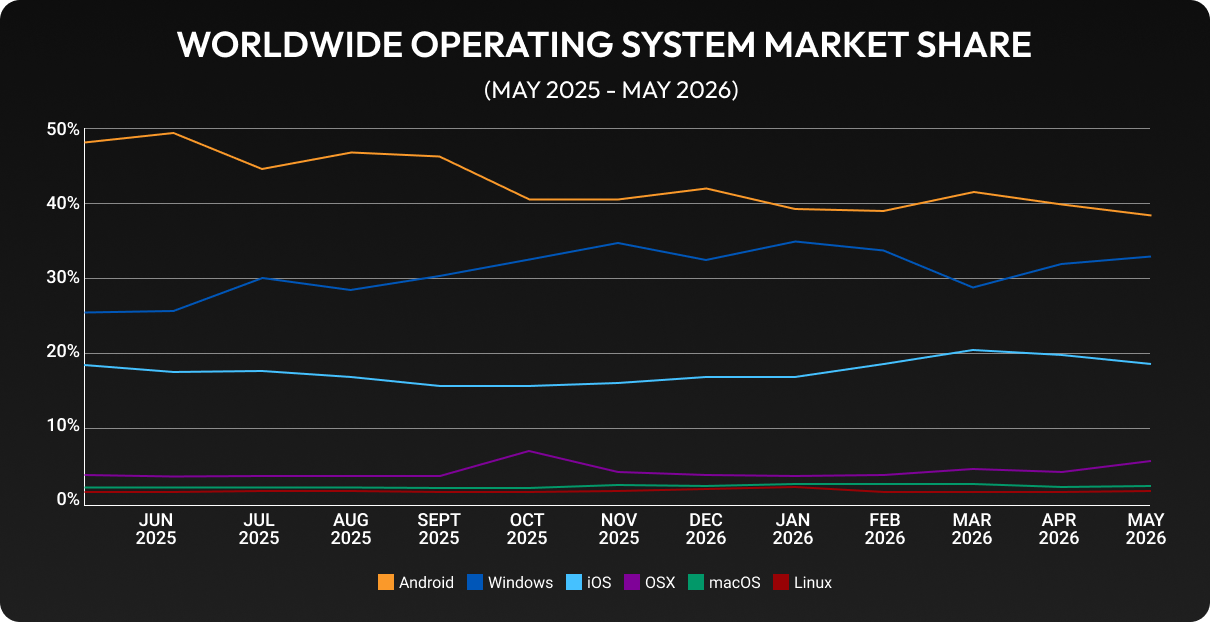Click the iOS light blue legend swatch
1210x622 pixels.
coord(574,582)
